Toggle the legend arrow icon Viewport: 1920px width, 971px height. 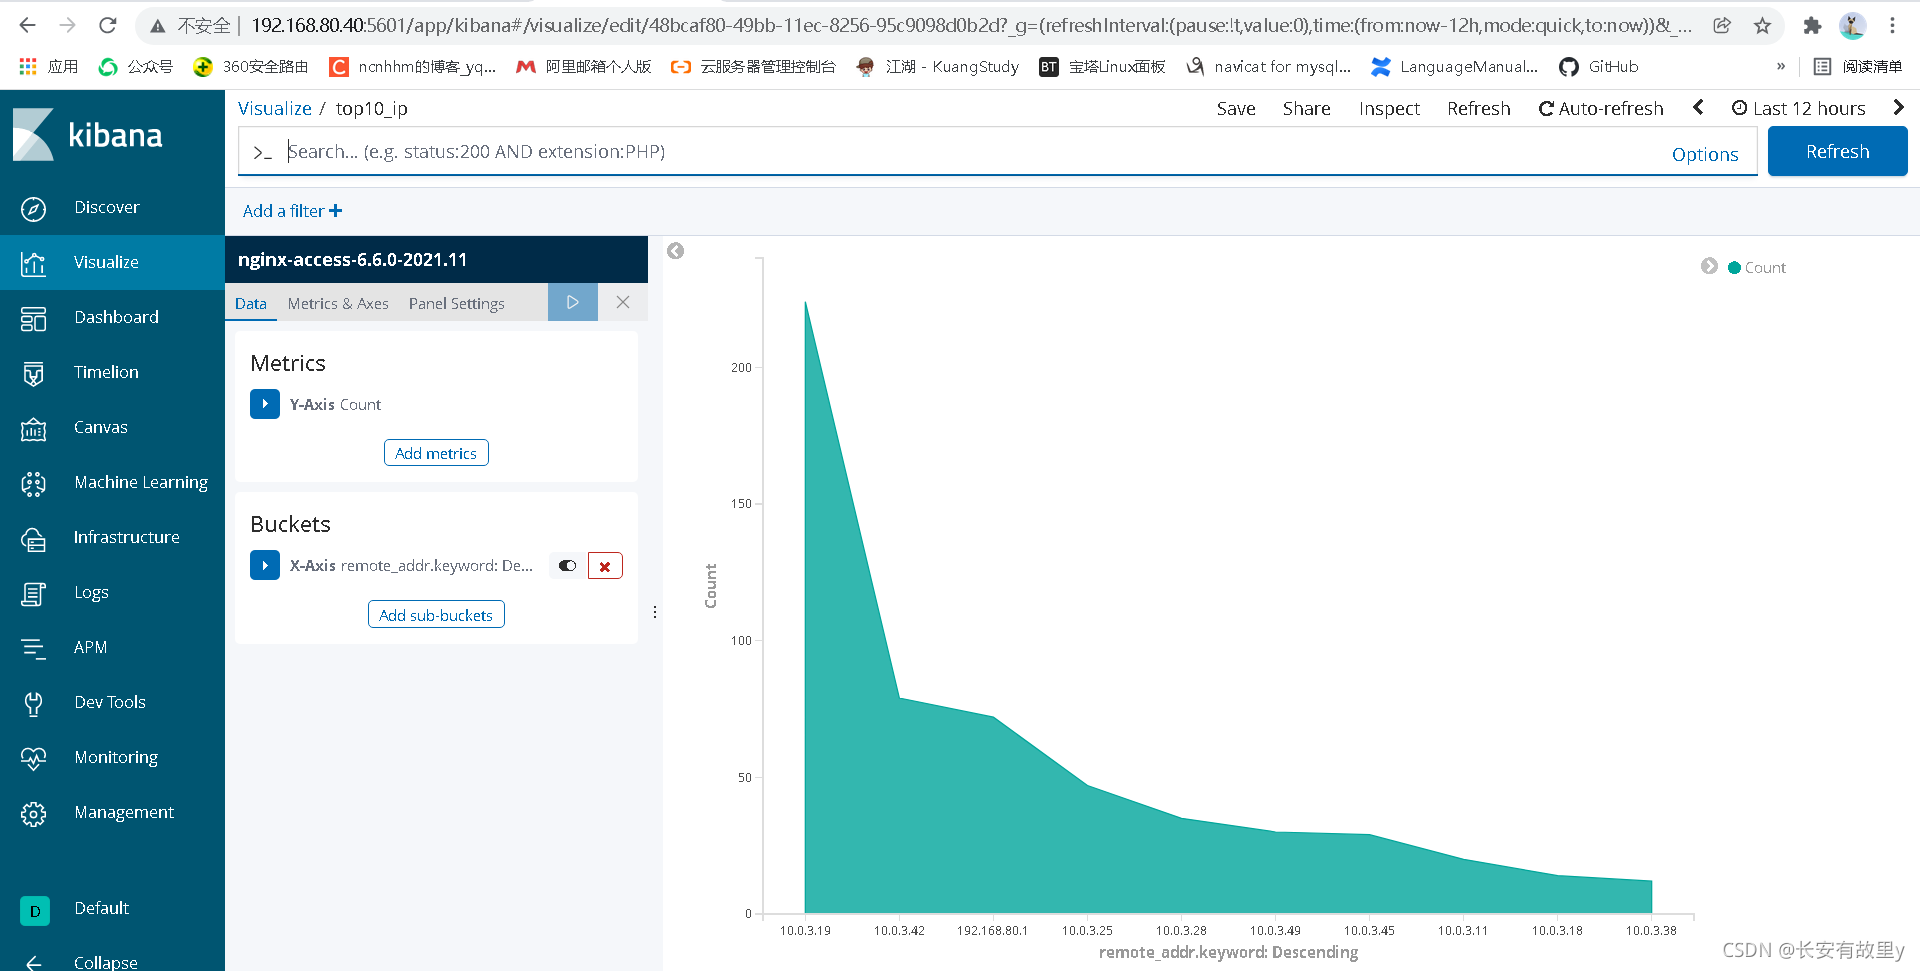(x=1709, y=266)
